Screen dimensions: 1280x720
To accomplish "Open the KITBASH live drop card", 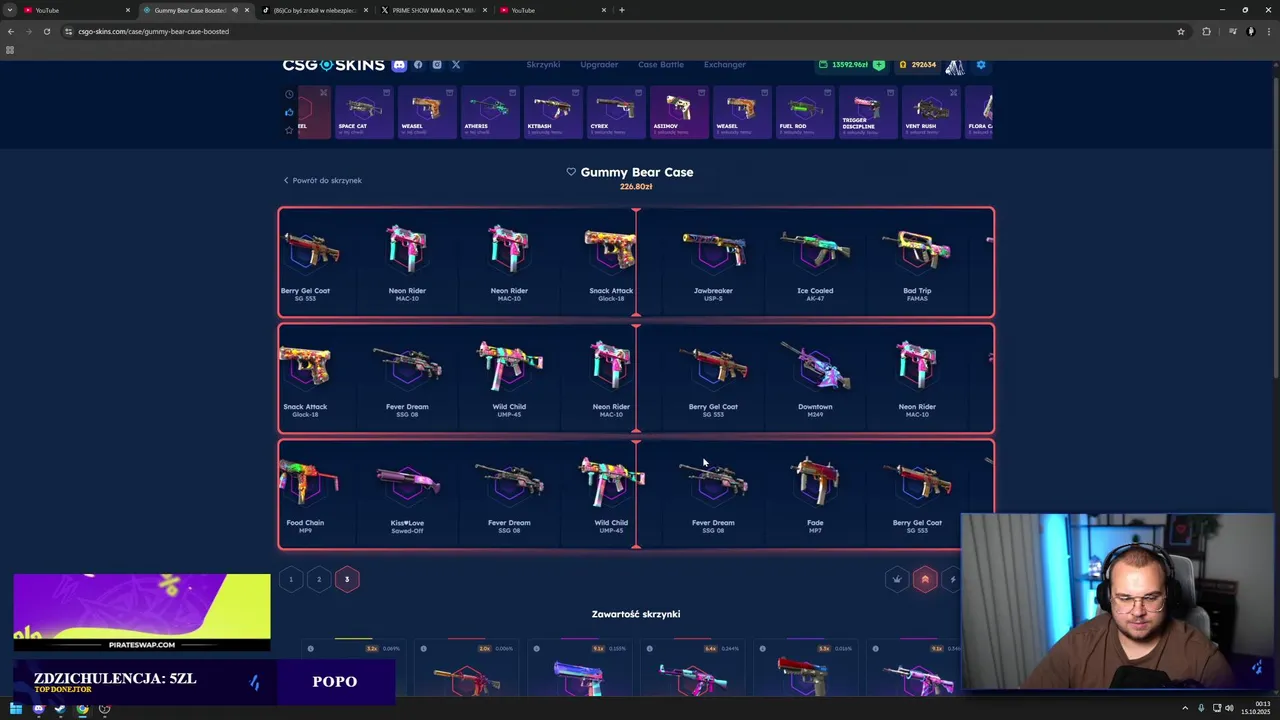I will pyautogui.click(x=552, y=112).
